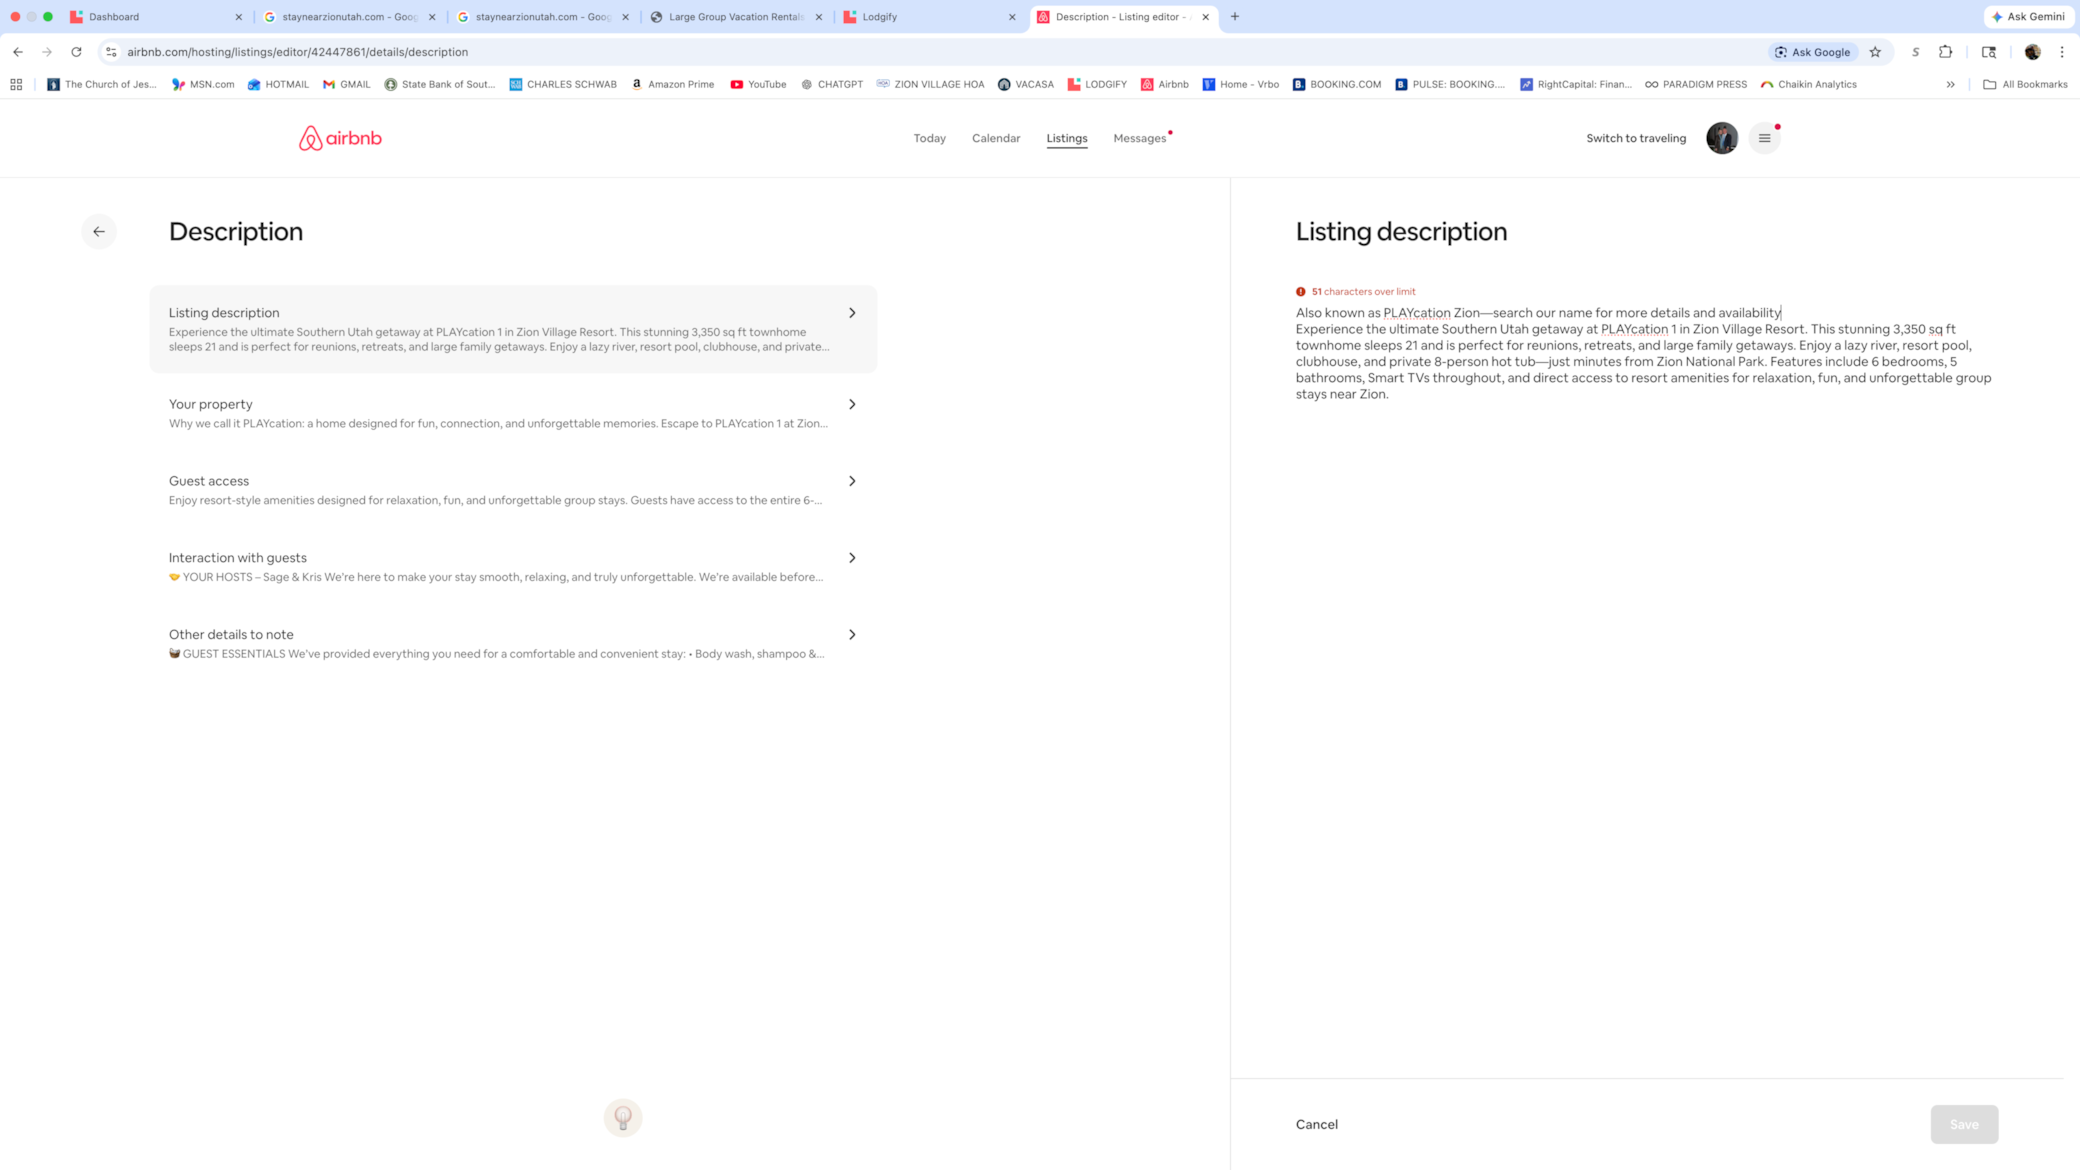This screenshot has width=2080, height=1170.
Task: Open the VACASA bookmark
Action: coord(1026,84)
